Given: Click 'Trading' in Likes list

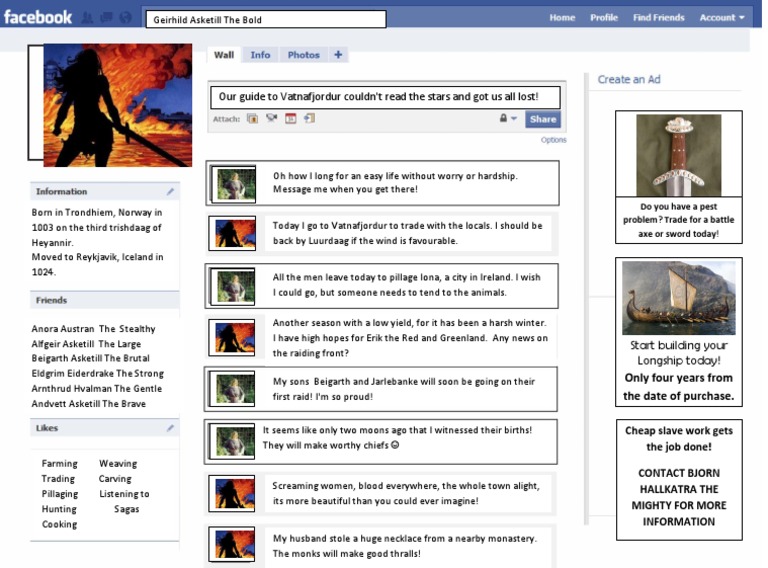Looking at the screenshot, I should [x=58, y=478].
